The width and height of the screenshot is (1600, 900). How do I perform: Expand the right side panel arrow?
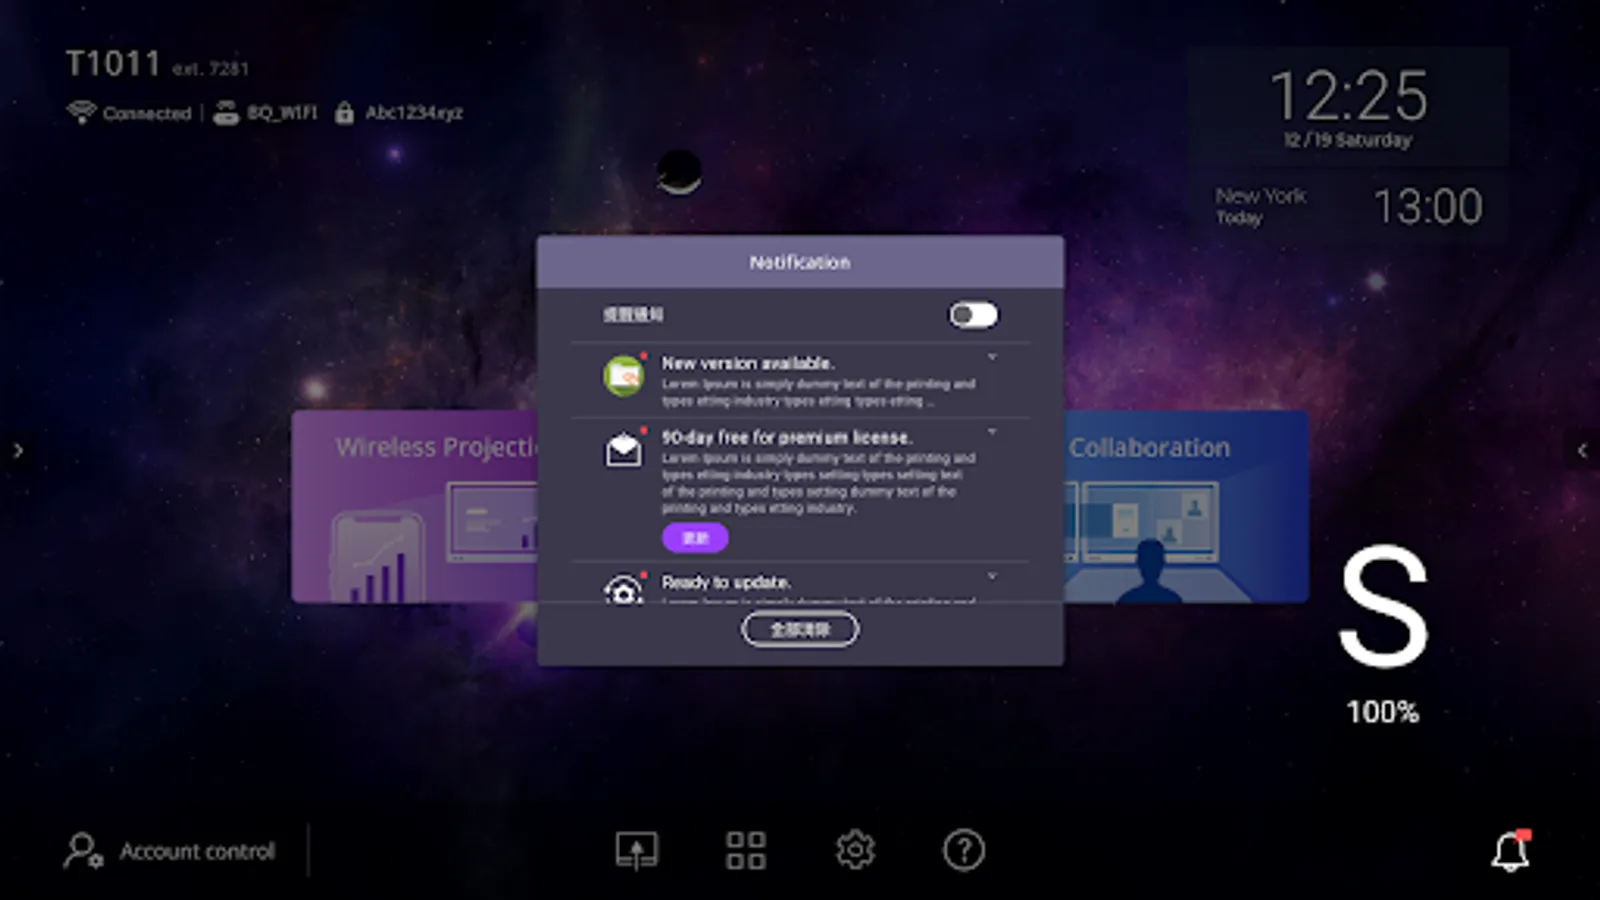[x=1582, y=451]
